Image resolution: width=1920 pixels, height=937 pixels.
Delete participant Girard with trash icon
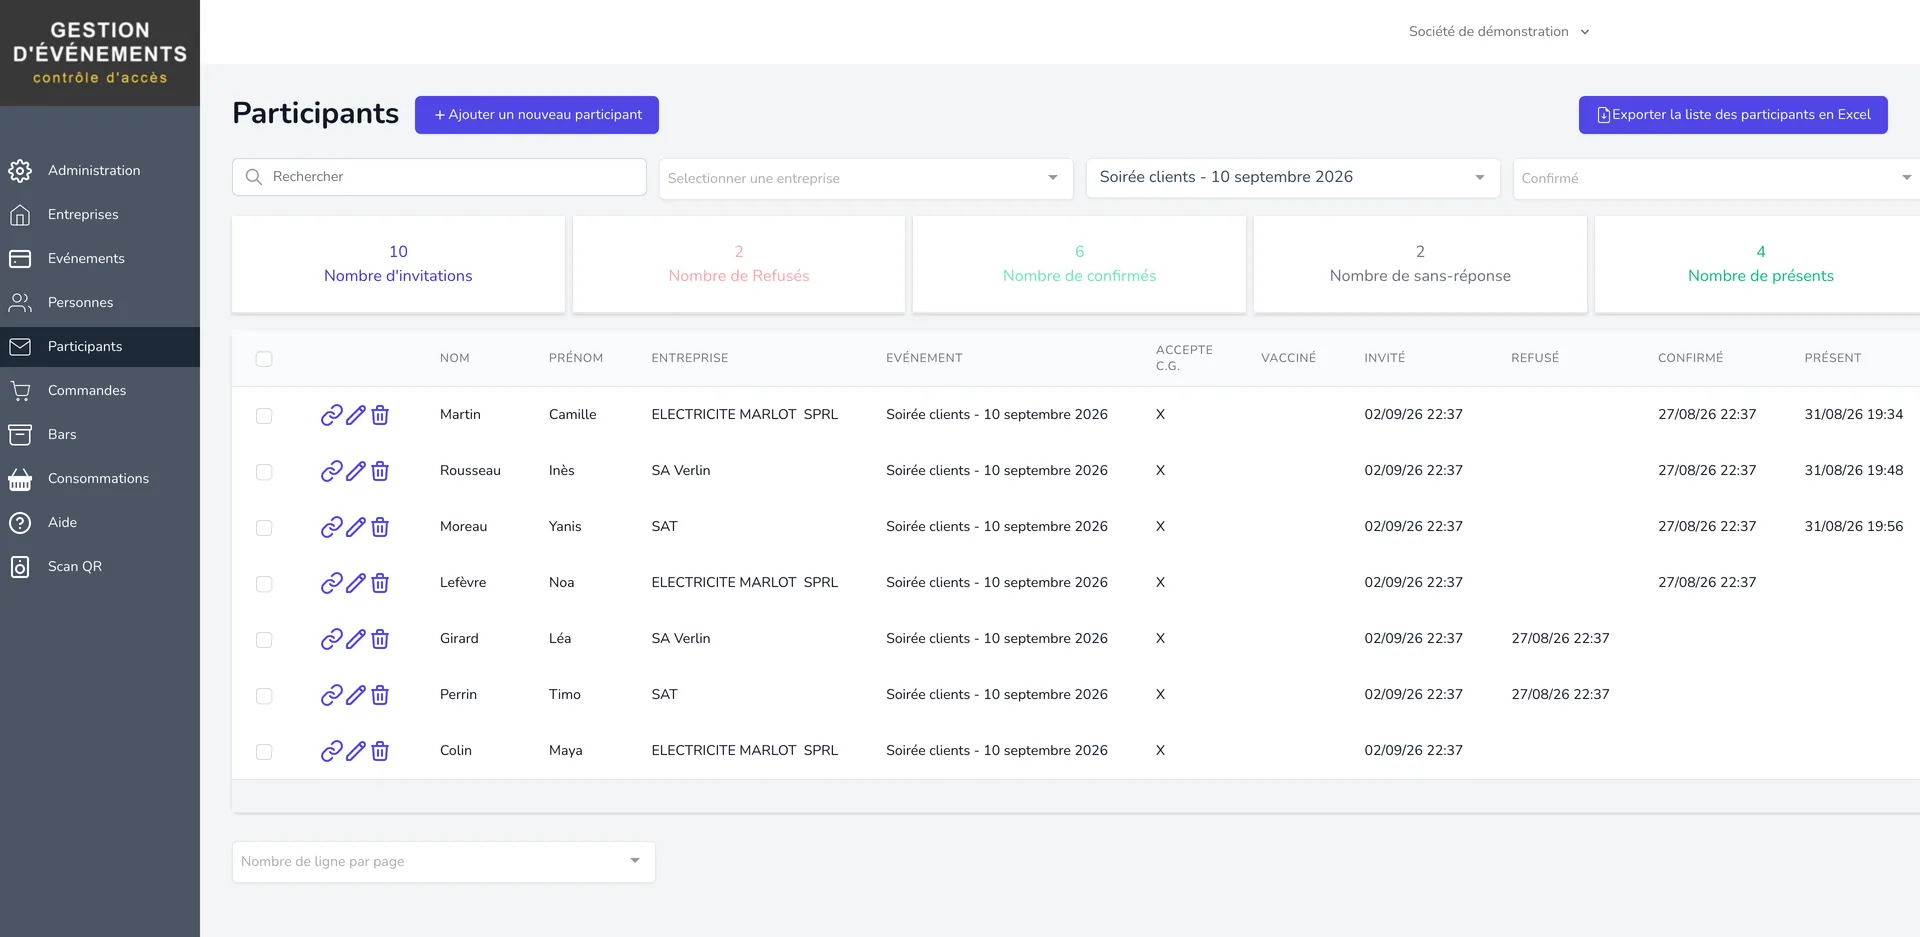tap(380, 639)
